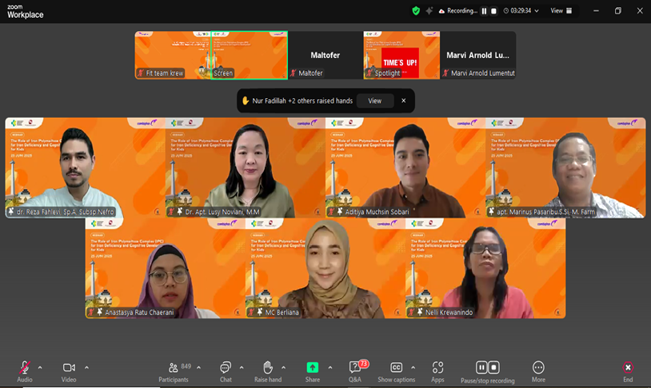Click pin icon on MC Berliana tile
The width and height of the screenshot is (651, 388).
[259, 312]
